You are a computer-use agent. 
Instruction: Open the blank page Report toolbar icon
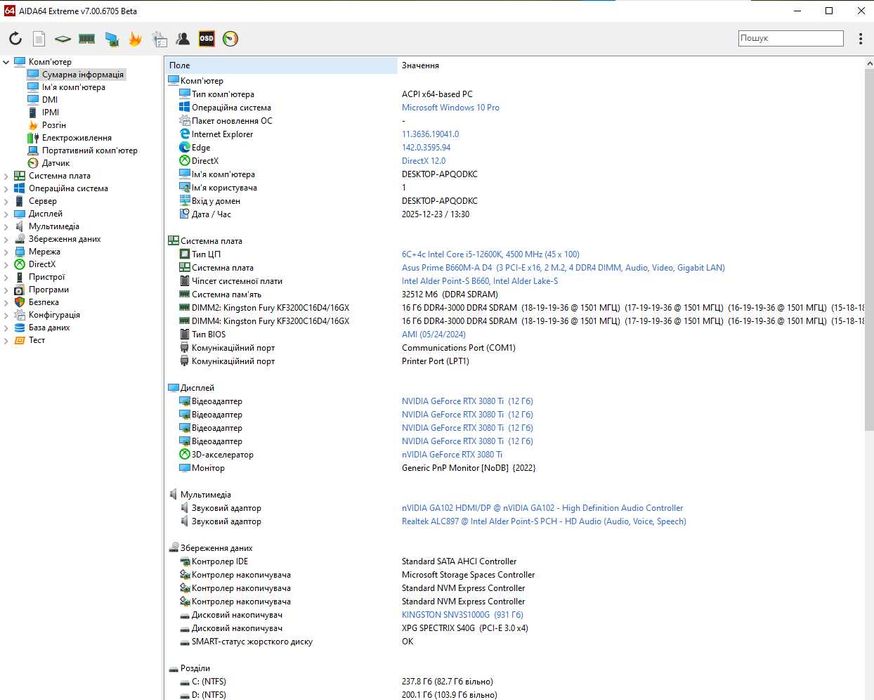39,39
